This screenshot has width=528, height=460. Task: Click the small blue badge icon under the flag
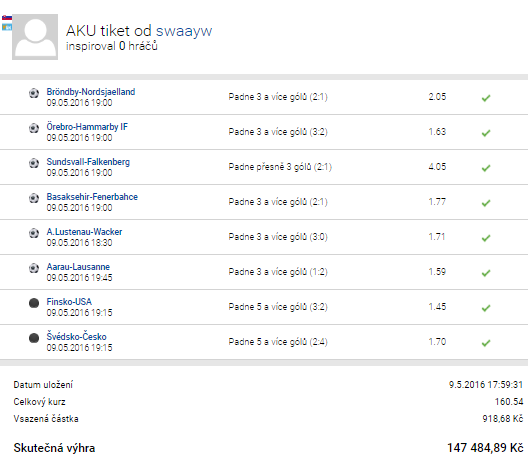coord(7,27)
